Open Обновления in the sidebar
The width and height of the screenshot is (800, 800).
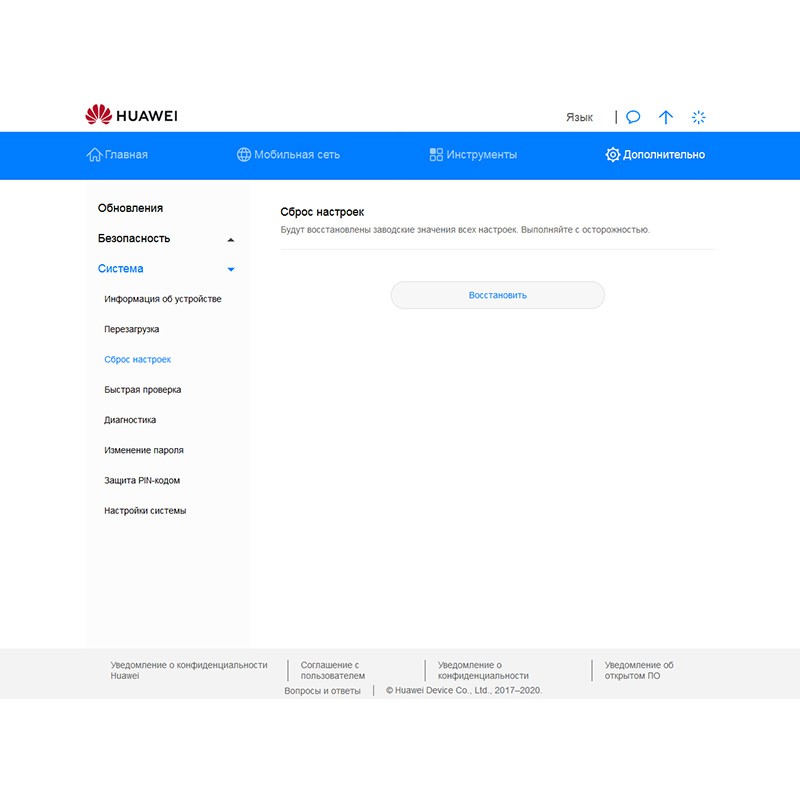[130, 208]
